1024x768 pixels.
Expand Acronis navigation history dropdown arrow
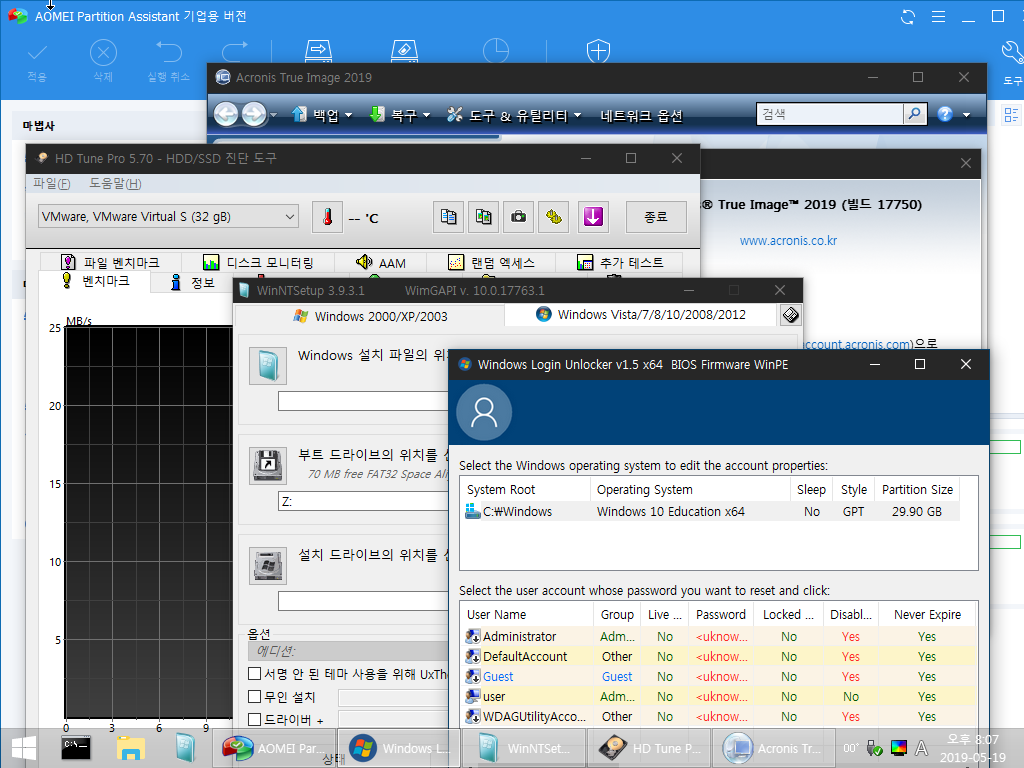[274, 115]
